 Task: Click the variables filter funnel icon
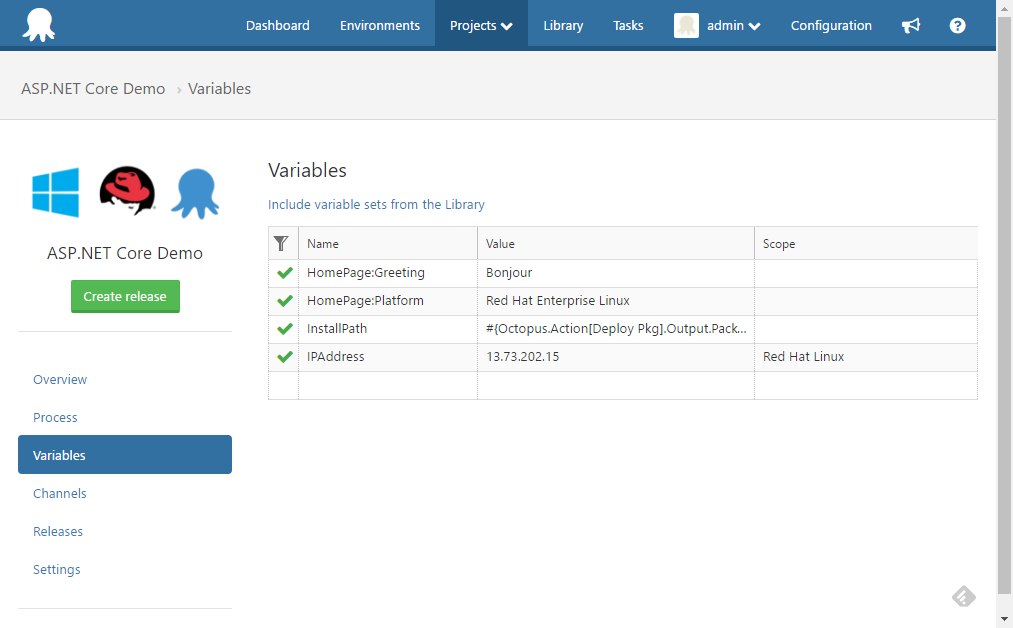pos(282,243)
